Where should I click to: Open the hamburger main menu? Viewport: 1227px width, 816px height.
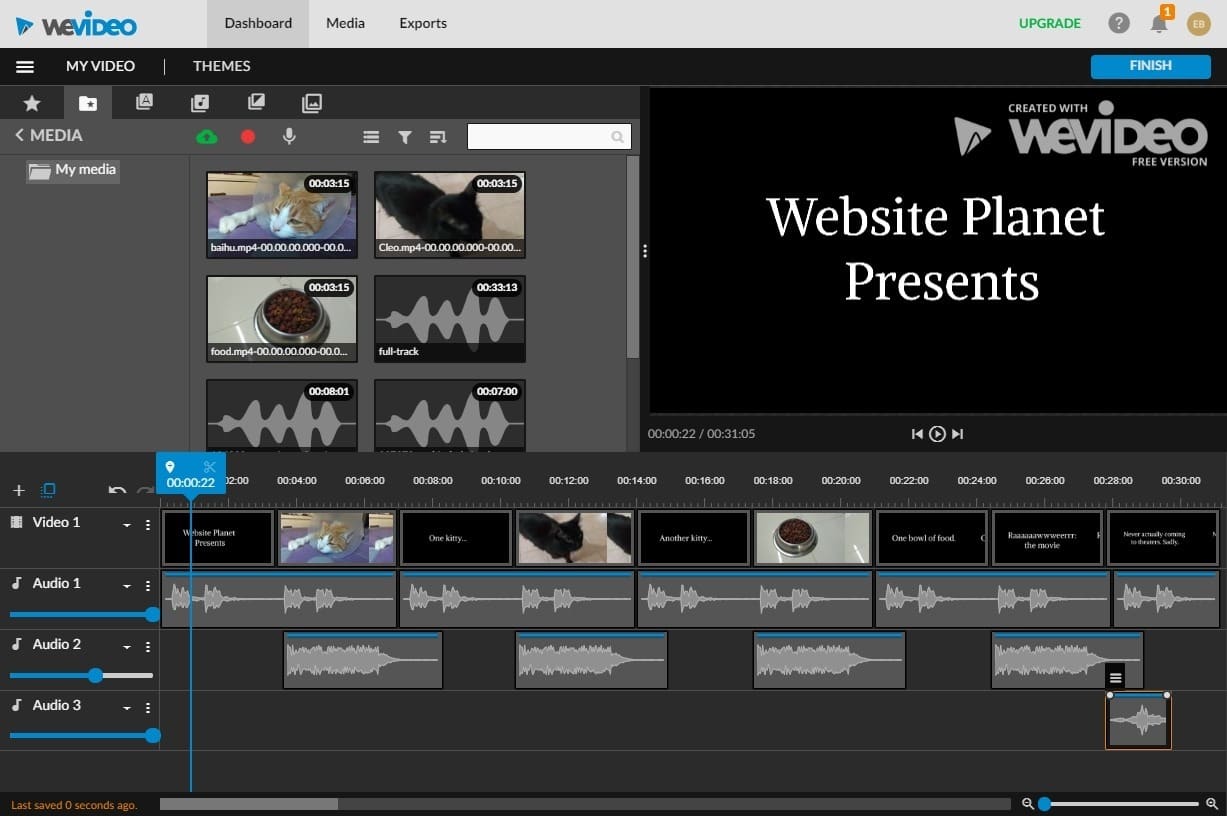[25, 66]
